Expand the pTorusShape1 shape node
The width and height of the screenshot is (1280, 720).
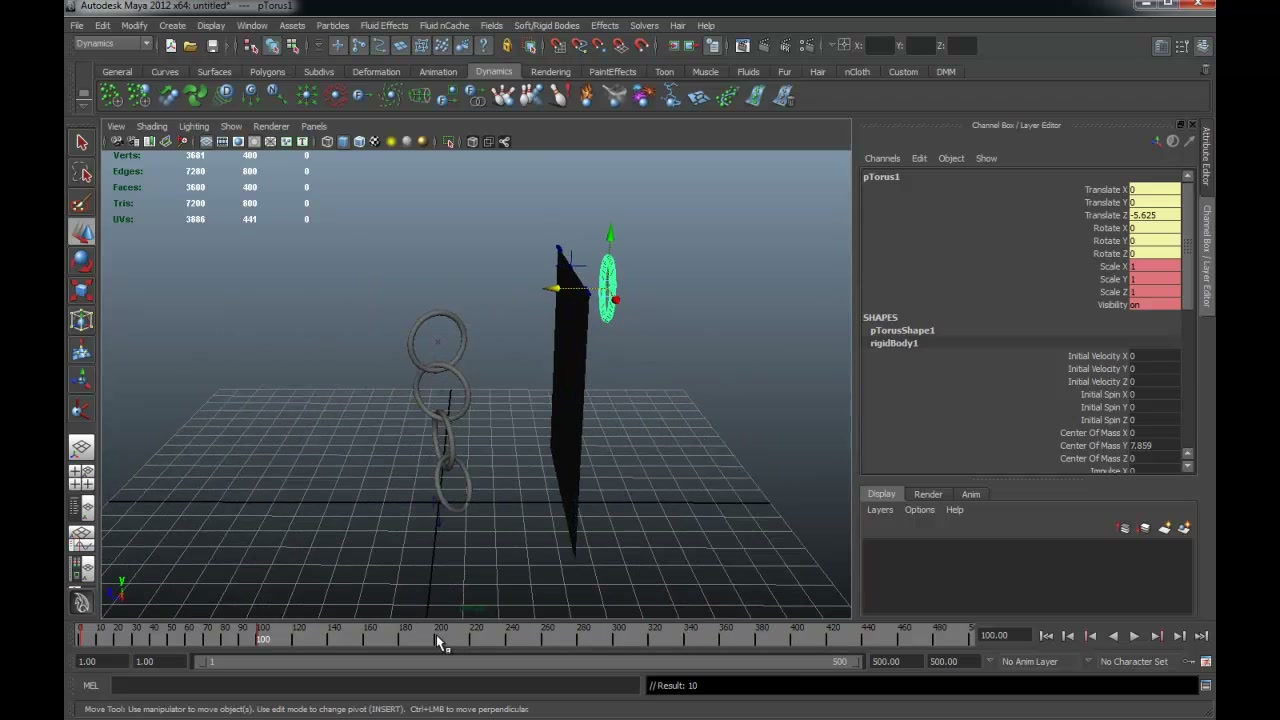click(902, 330)
